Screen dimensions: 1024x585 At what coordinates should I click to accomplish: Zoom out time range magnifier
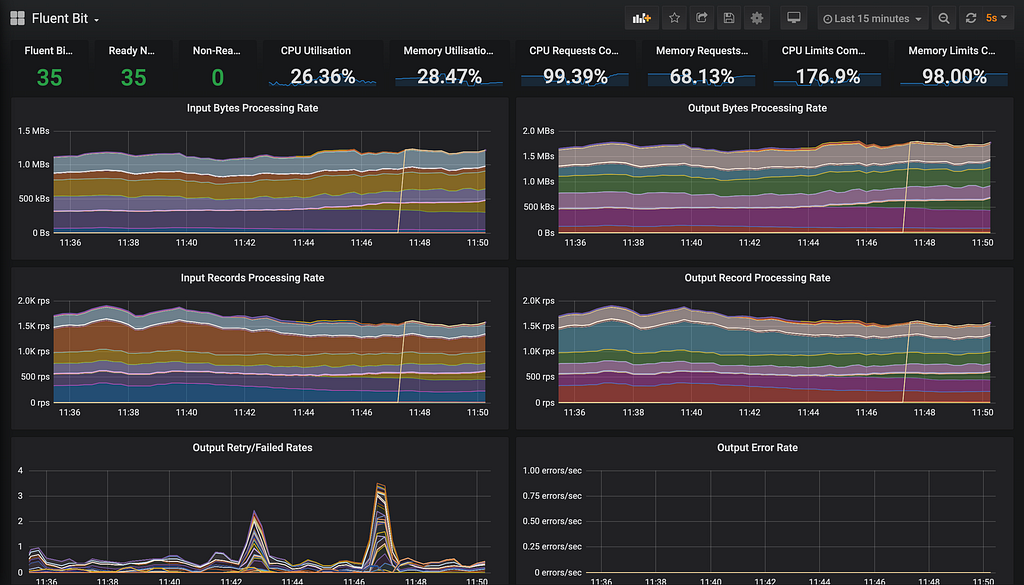point(944,18)
